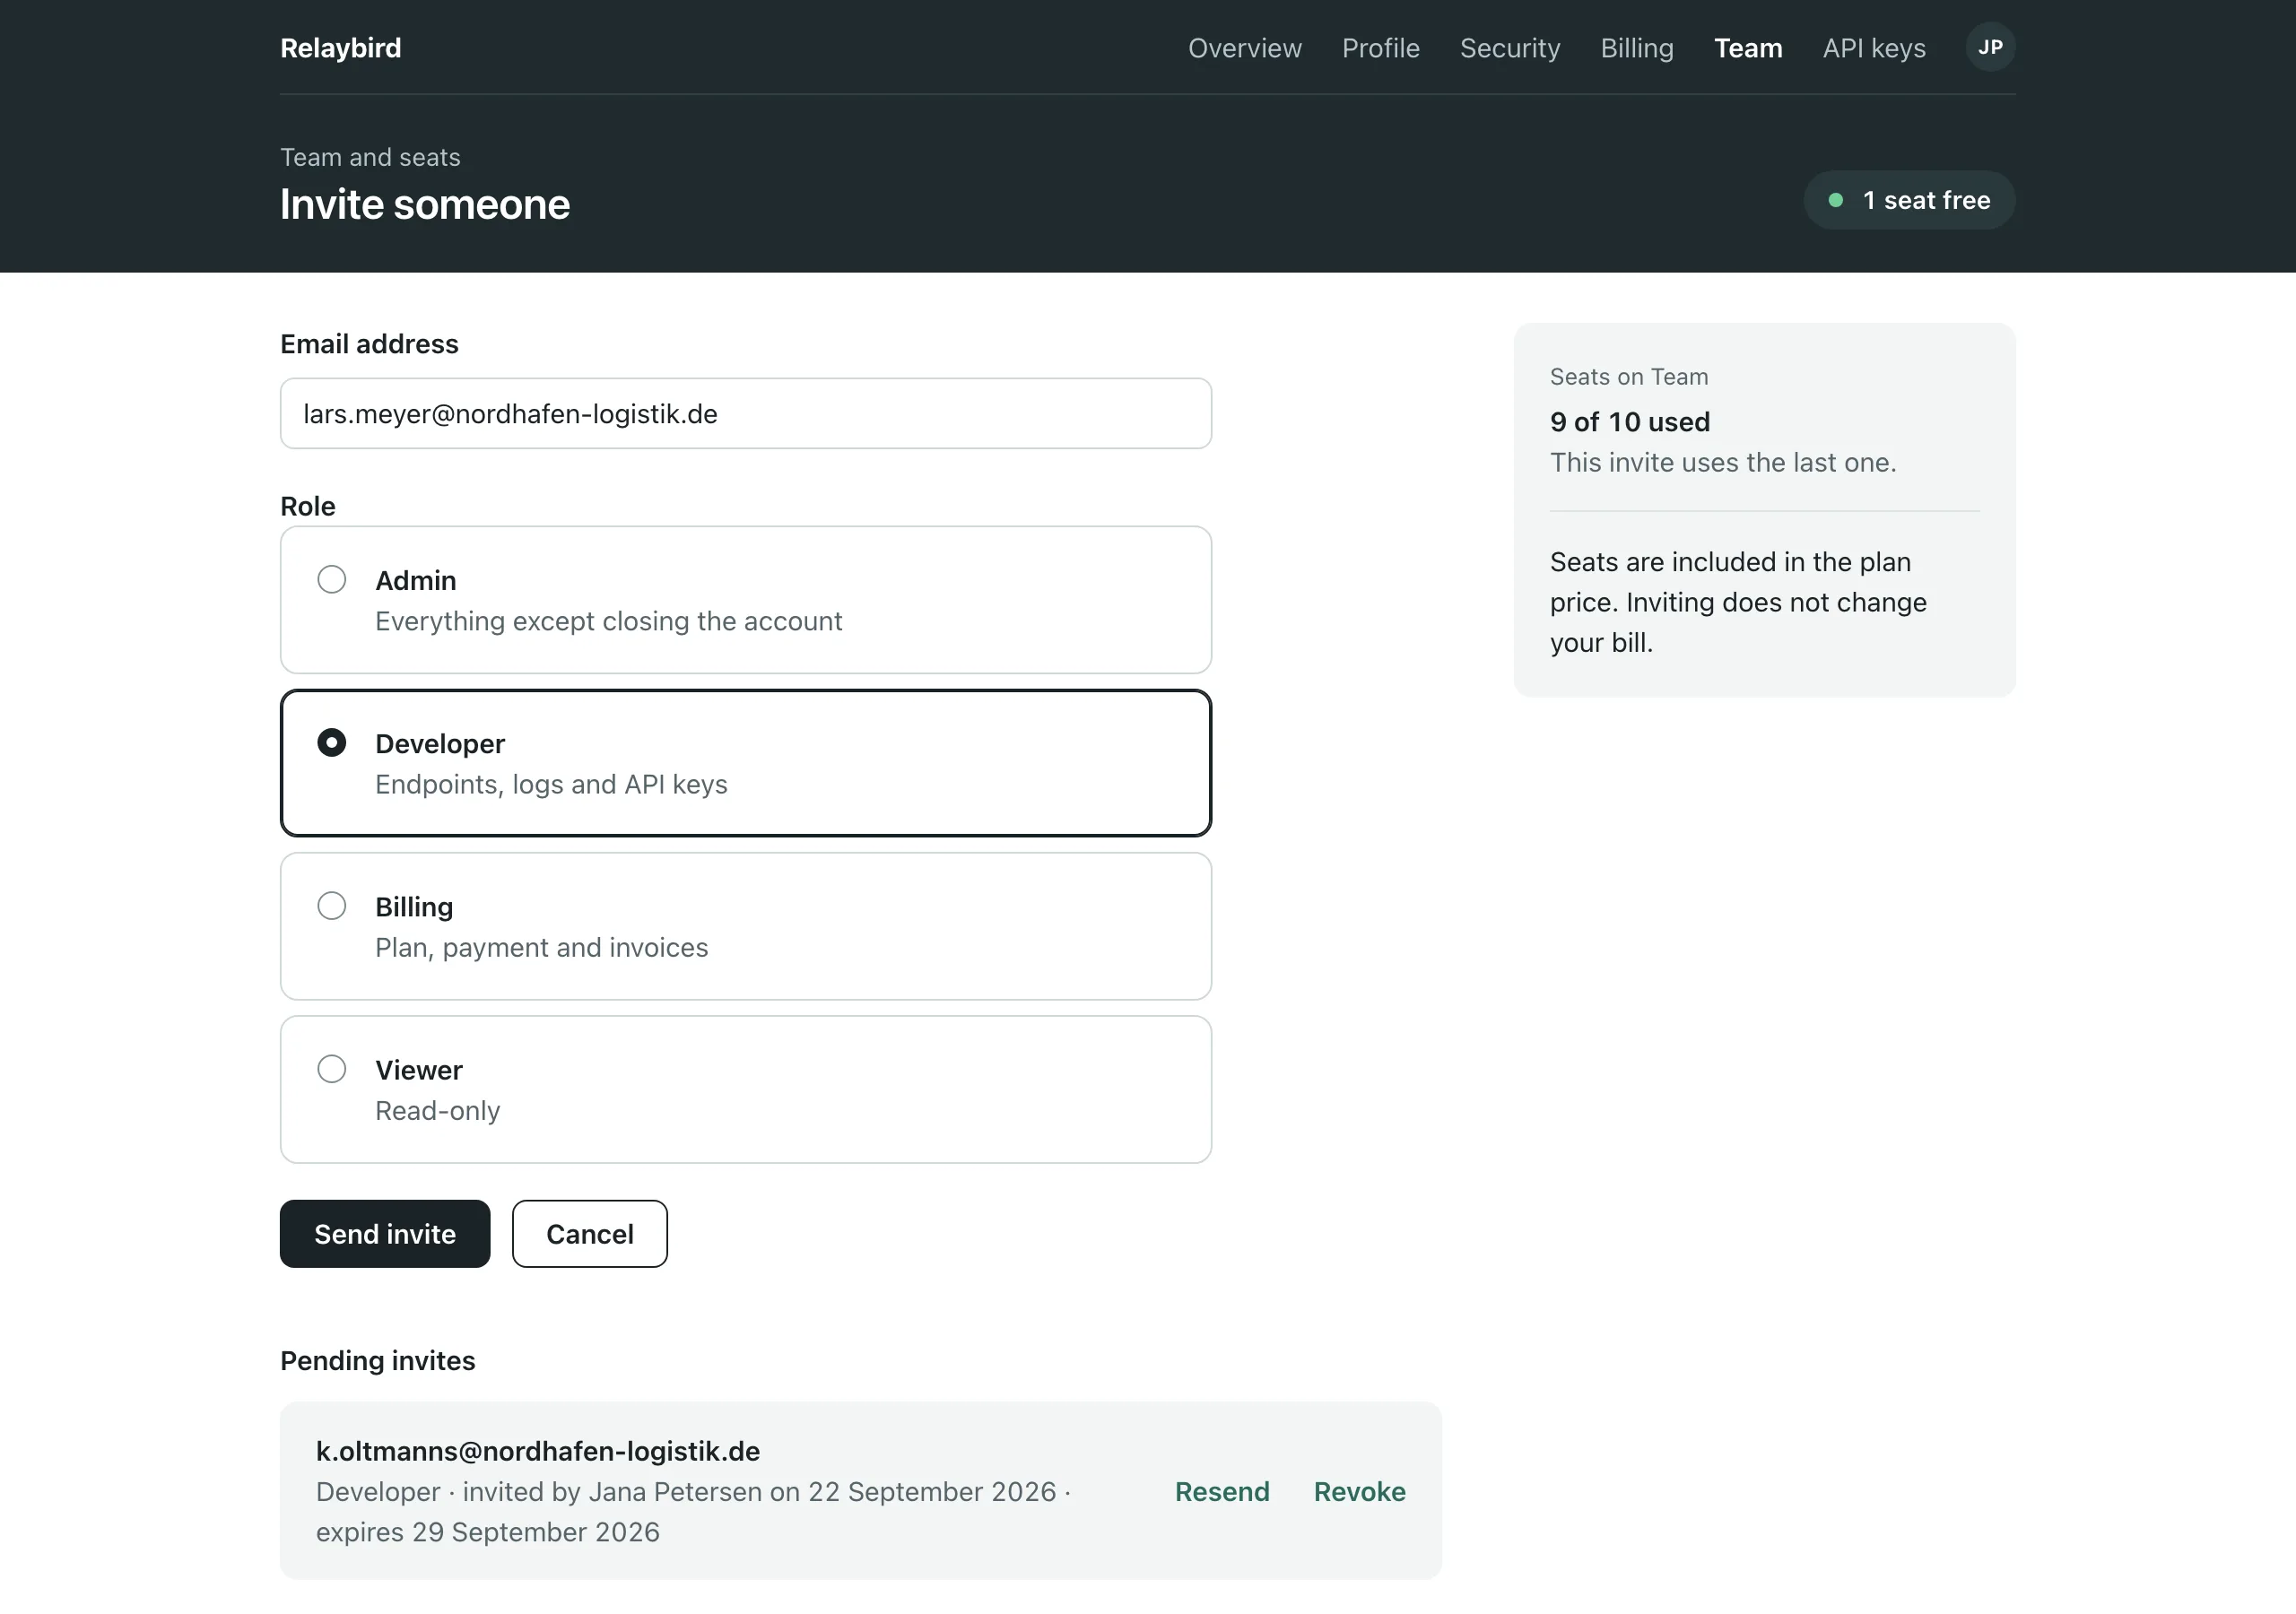Image resolution: width=2296 pixels, height=1614 pixels.
Task: Click the pending email k.oltmanns@nordhafen-logistik.de
Action: click(537, 1451)
